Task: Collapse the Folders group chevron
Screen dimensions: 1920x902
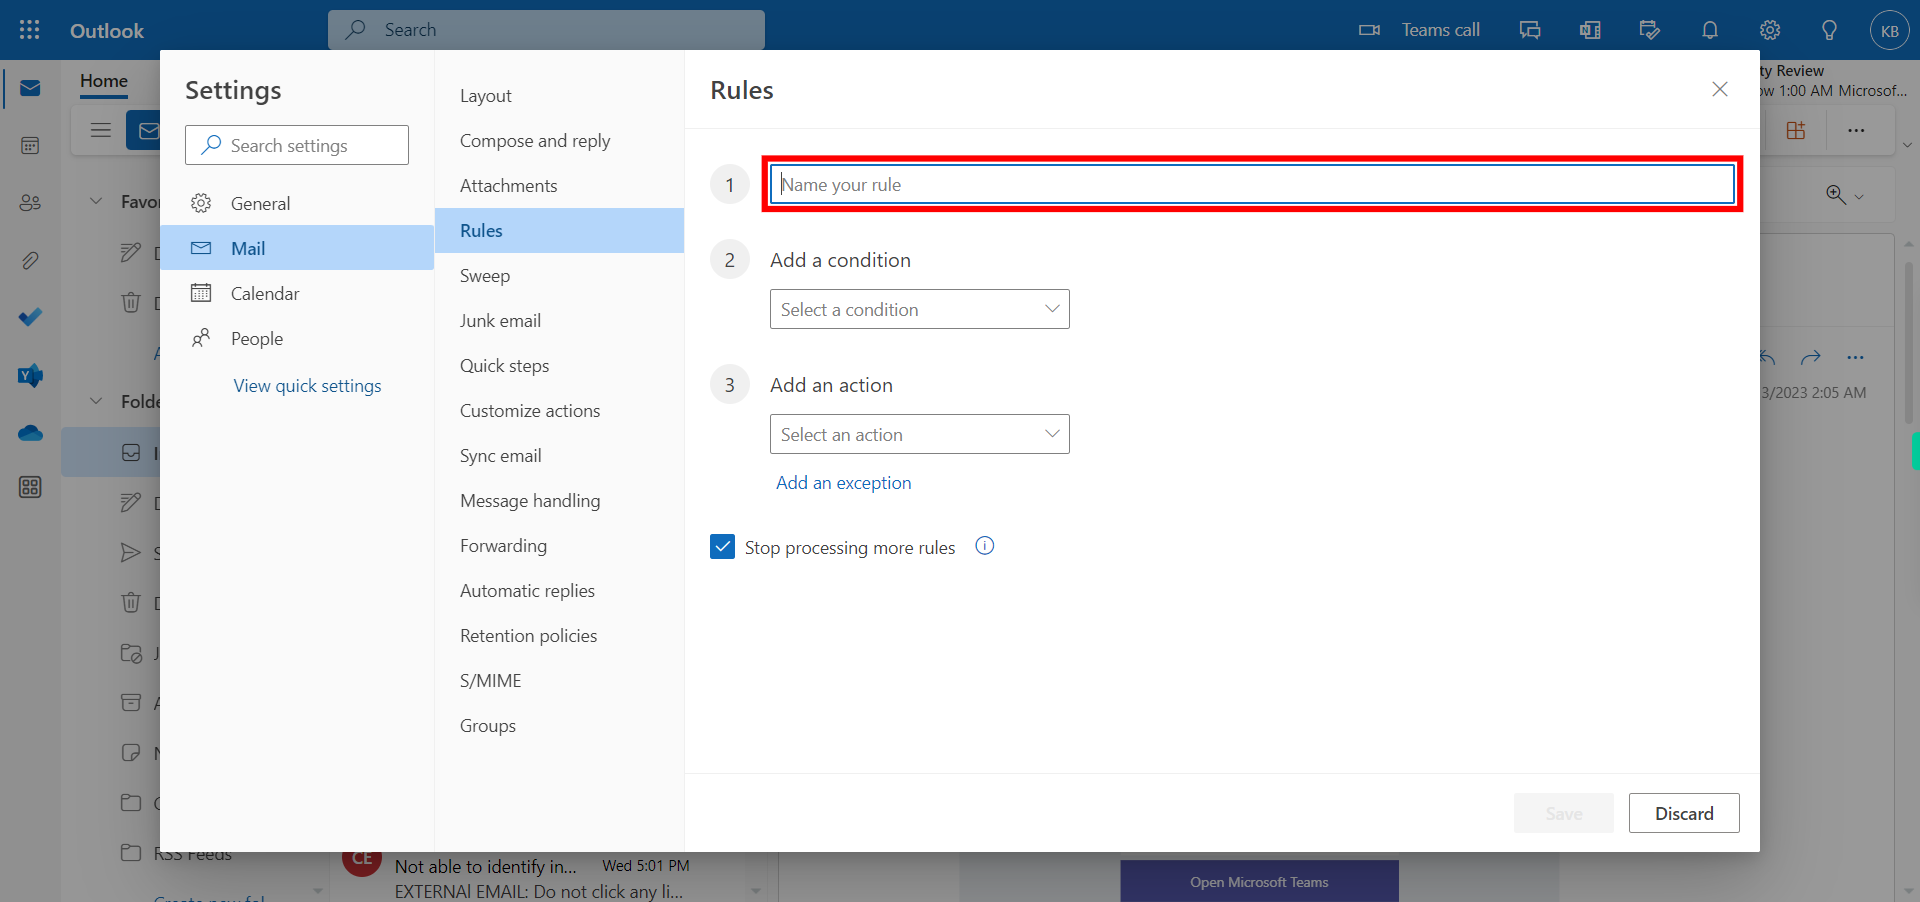Action: tap(96, 401)
